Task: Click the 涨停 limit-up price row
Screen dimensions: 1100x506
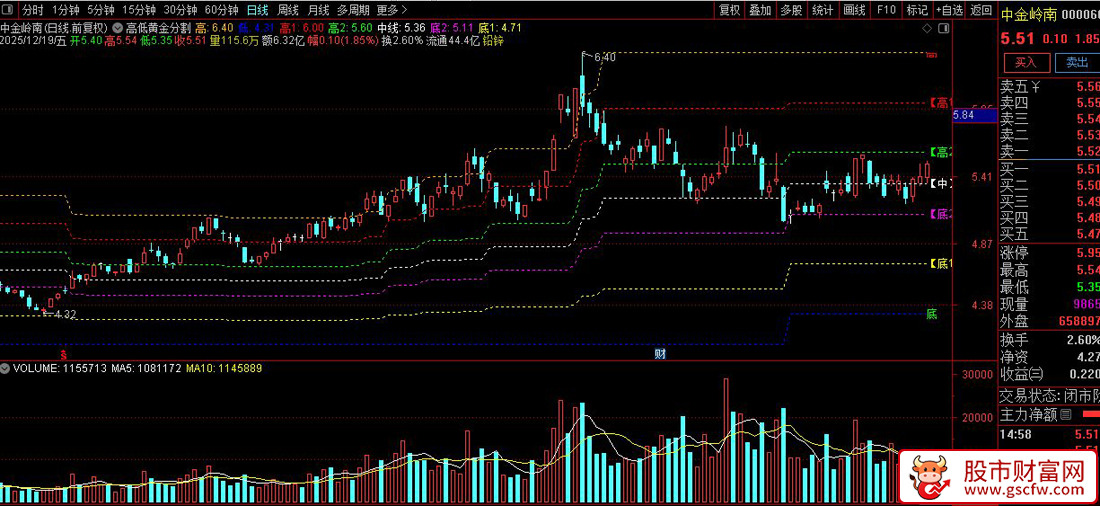Action: tap(1049, 253)
